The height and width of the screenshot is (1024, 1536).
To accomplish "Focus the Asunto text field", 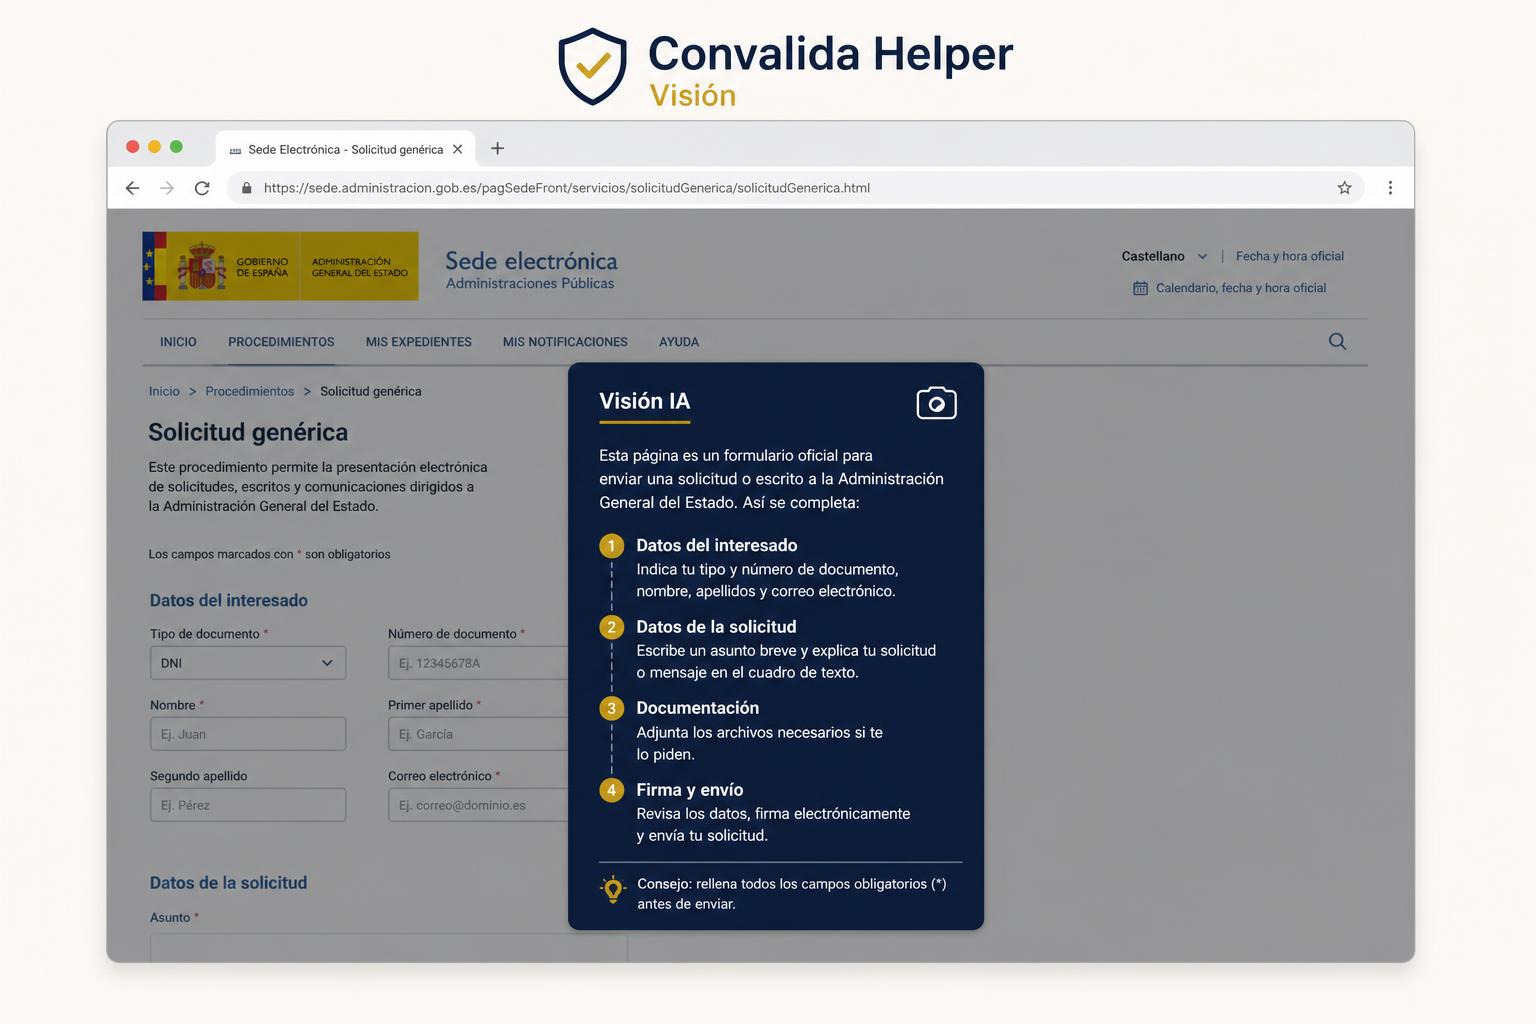I will tap(389, 948).
